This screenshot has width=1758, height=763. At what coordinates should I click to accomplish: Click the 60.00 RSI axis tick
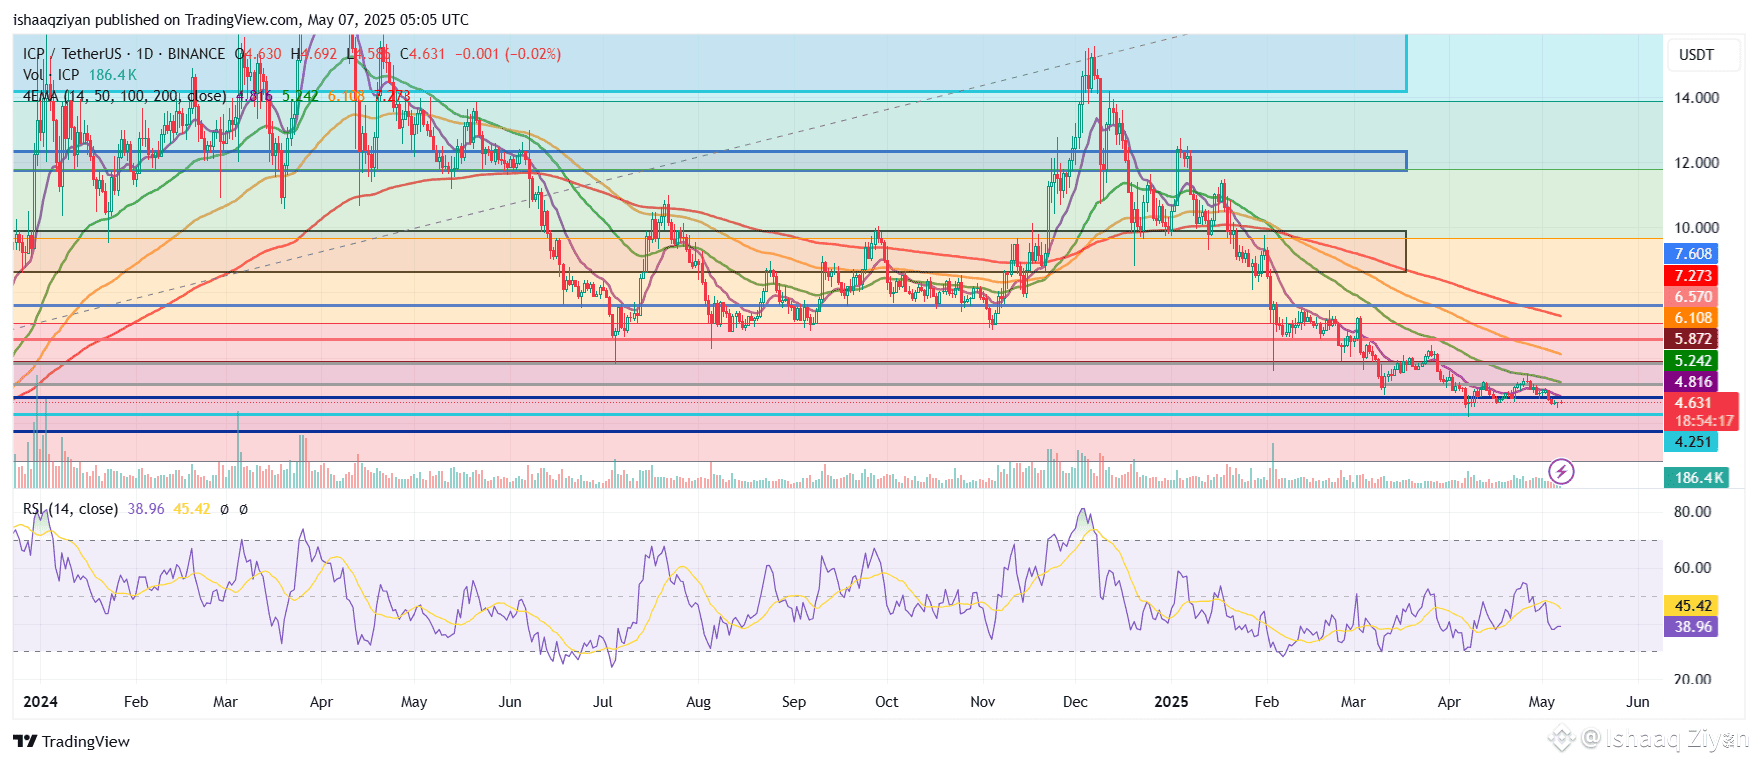click(1692, 568)
